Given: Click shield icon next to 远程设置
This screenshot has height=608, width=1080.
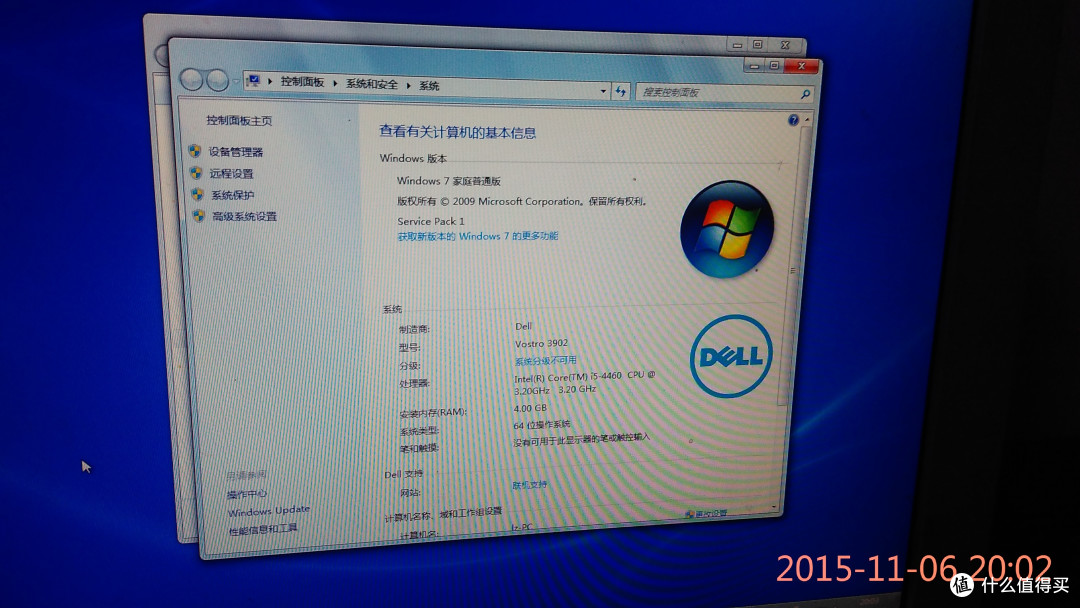Looking at the screenshot, I should (196, 172).
